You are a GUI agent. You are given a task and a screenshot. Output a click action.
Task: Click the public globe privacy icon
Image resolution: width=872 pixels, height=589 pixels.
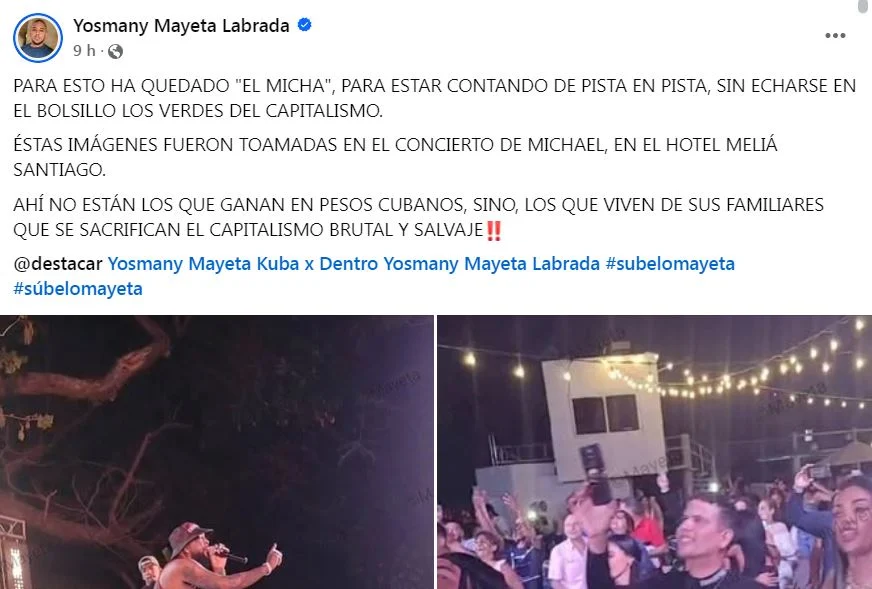pyautogui.click(x=115, y=52)
